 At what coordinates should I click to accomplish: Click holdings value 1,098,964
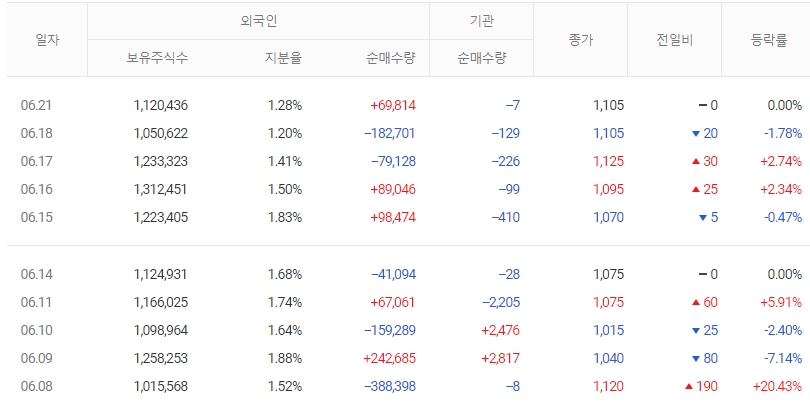161,330
